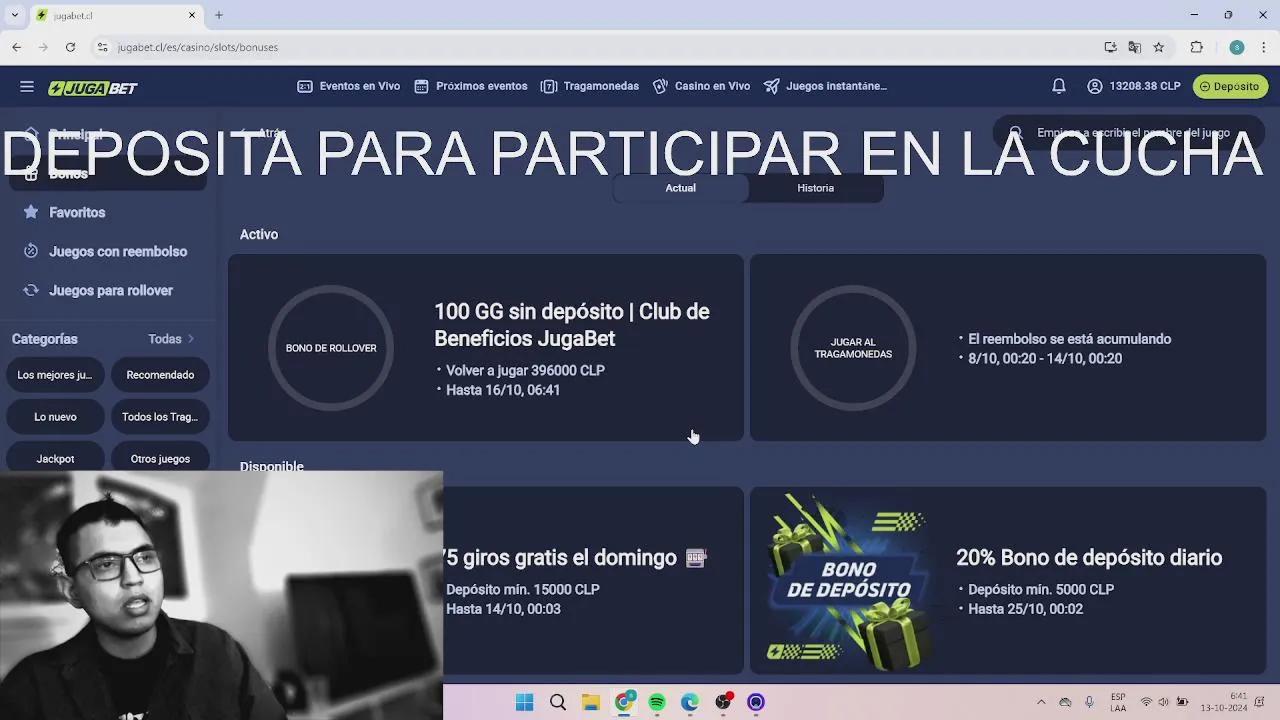Open Windows taskbar search
This screenshot has width=1280, height=720.
pos(558,702)
